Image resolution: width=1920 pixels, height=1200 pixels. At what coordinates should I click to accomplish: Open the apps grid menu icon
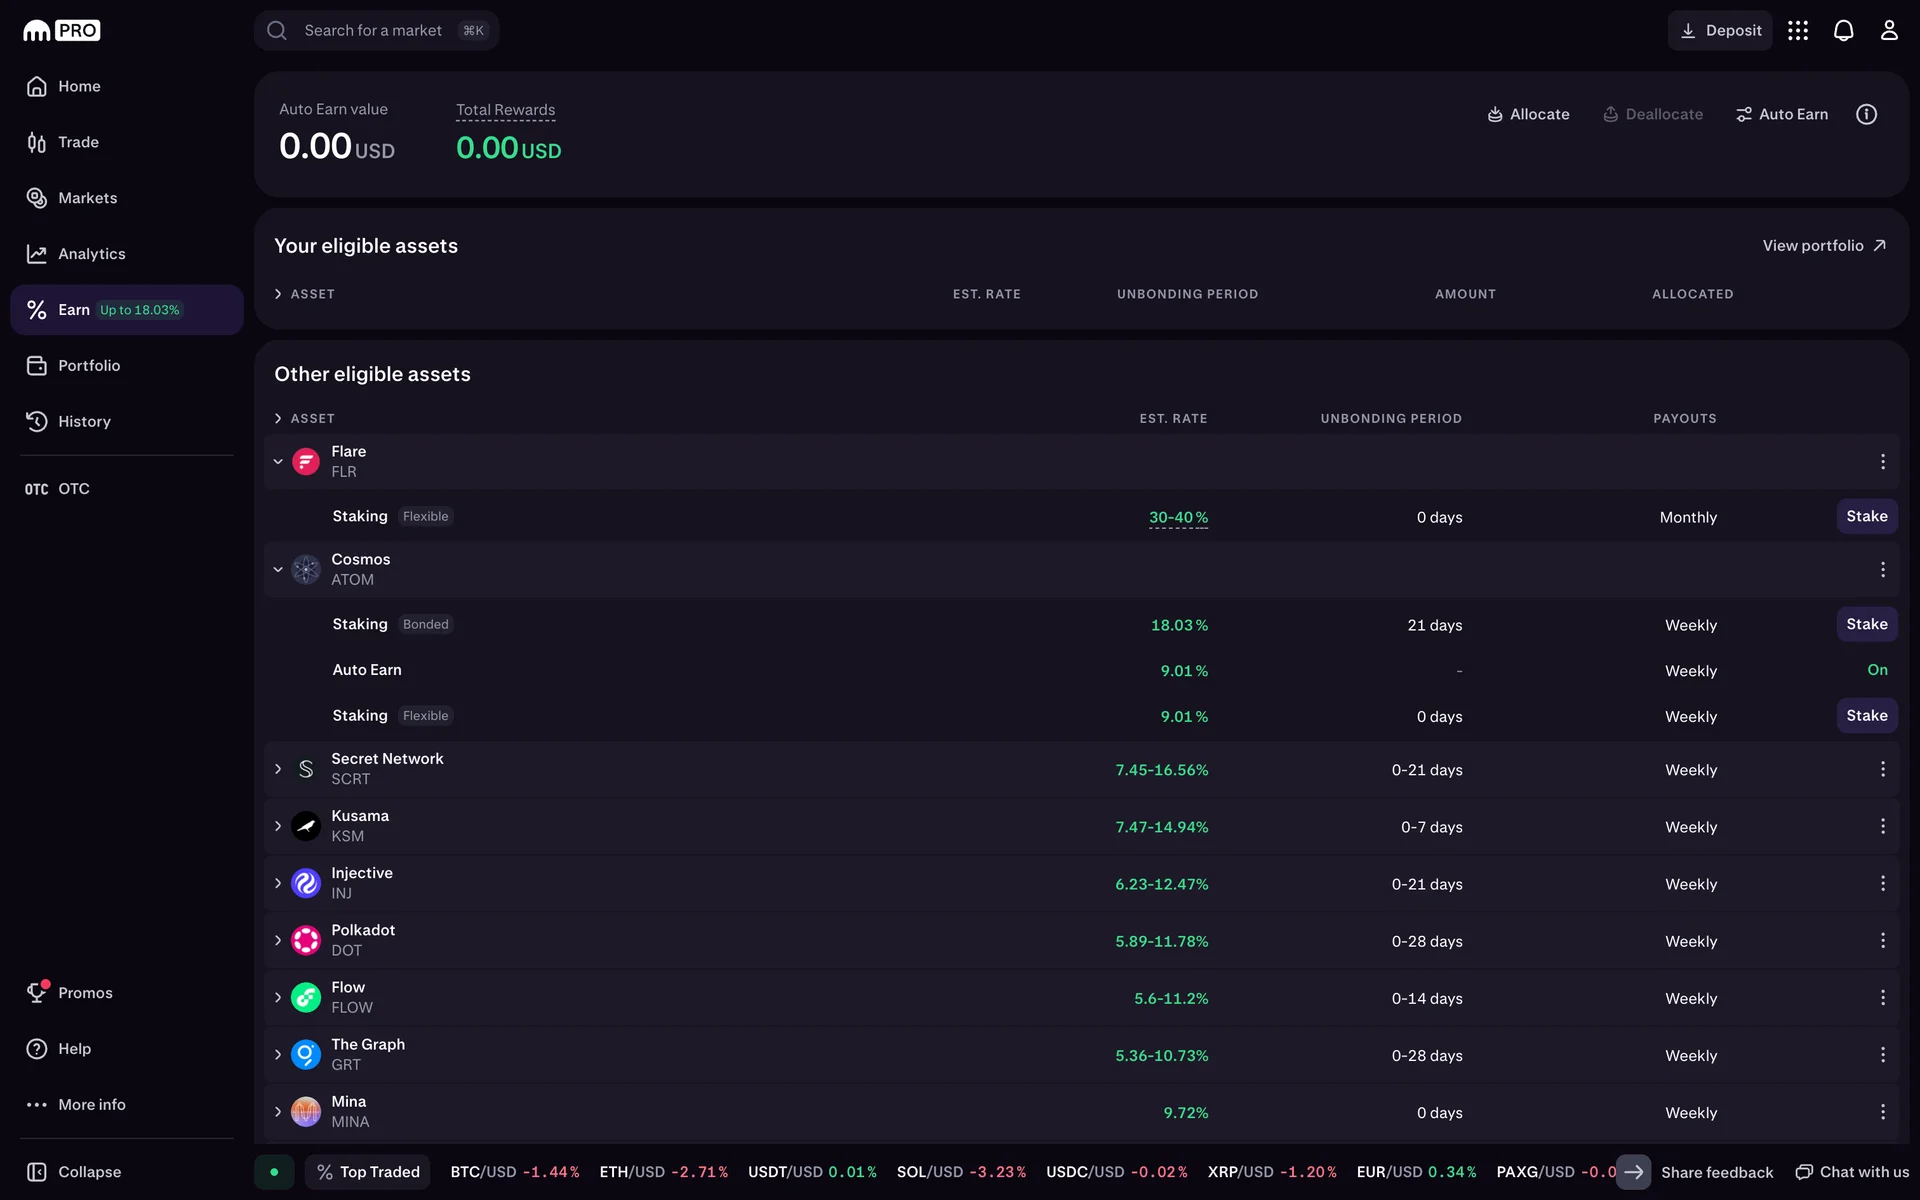pyautogui.click(x=1798, y=31)
